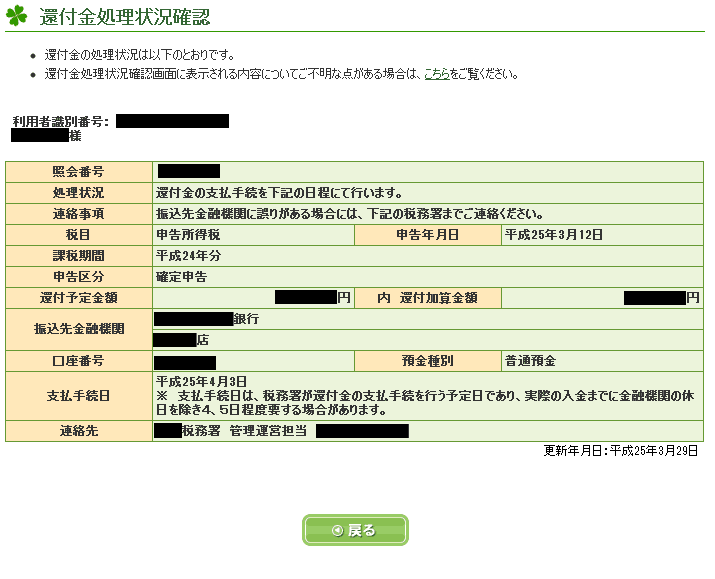Click the 内 還付加算金額 header cell
The height and width of the screenshot is (579, 715).
pyautogui.click(x=428, y=298)
